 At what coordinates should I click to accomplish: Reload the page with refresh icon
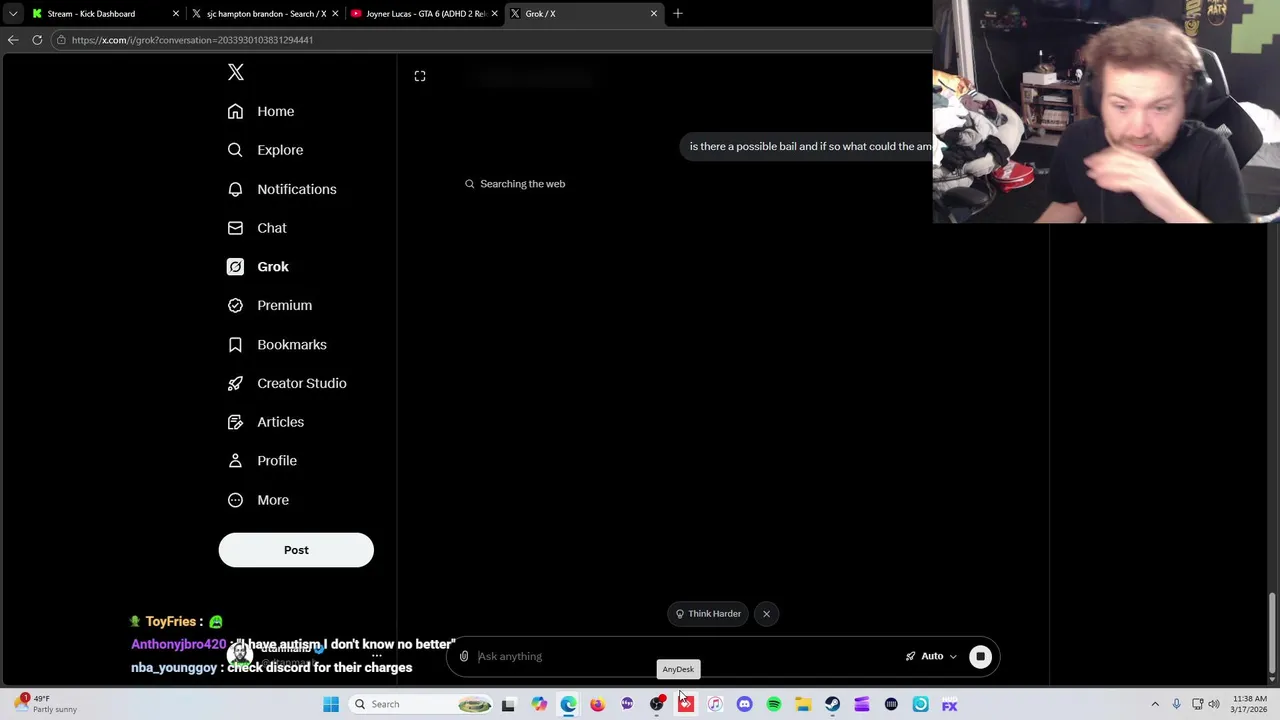[37, 40]
